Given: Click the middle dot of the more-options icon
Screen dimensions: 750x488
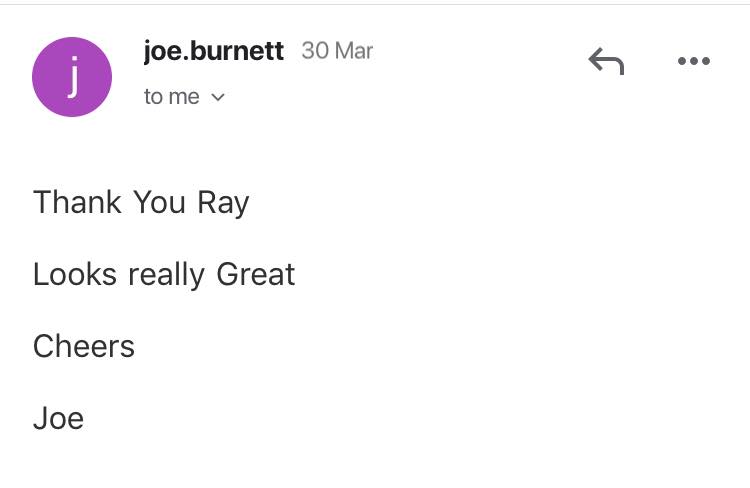Looking at the screenshot, I should (694, 61).
